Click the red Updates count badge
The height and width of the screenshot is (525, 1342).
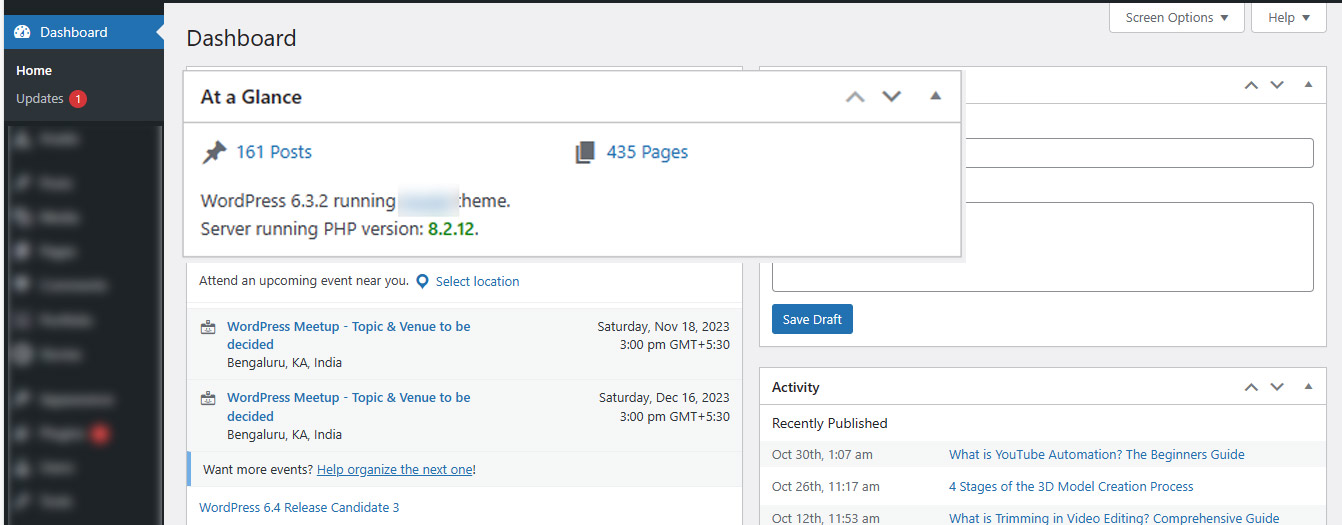click(x=78, y=99)
